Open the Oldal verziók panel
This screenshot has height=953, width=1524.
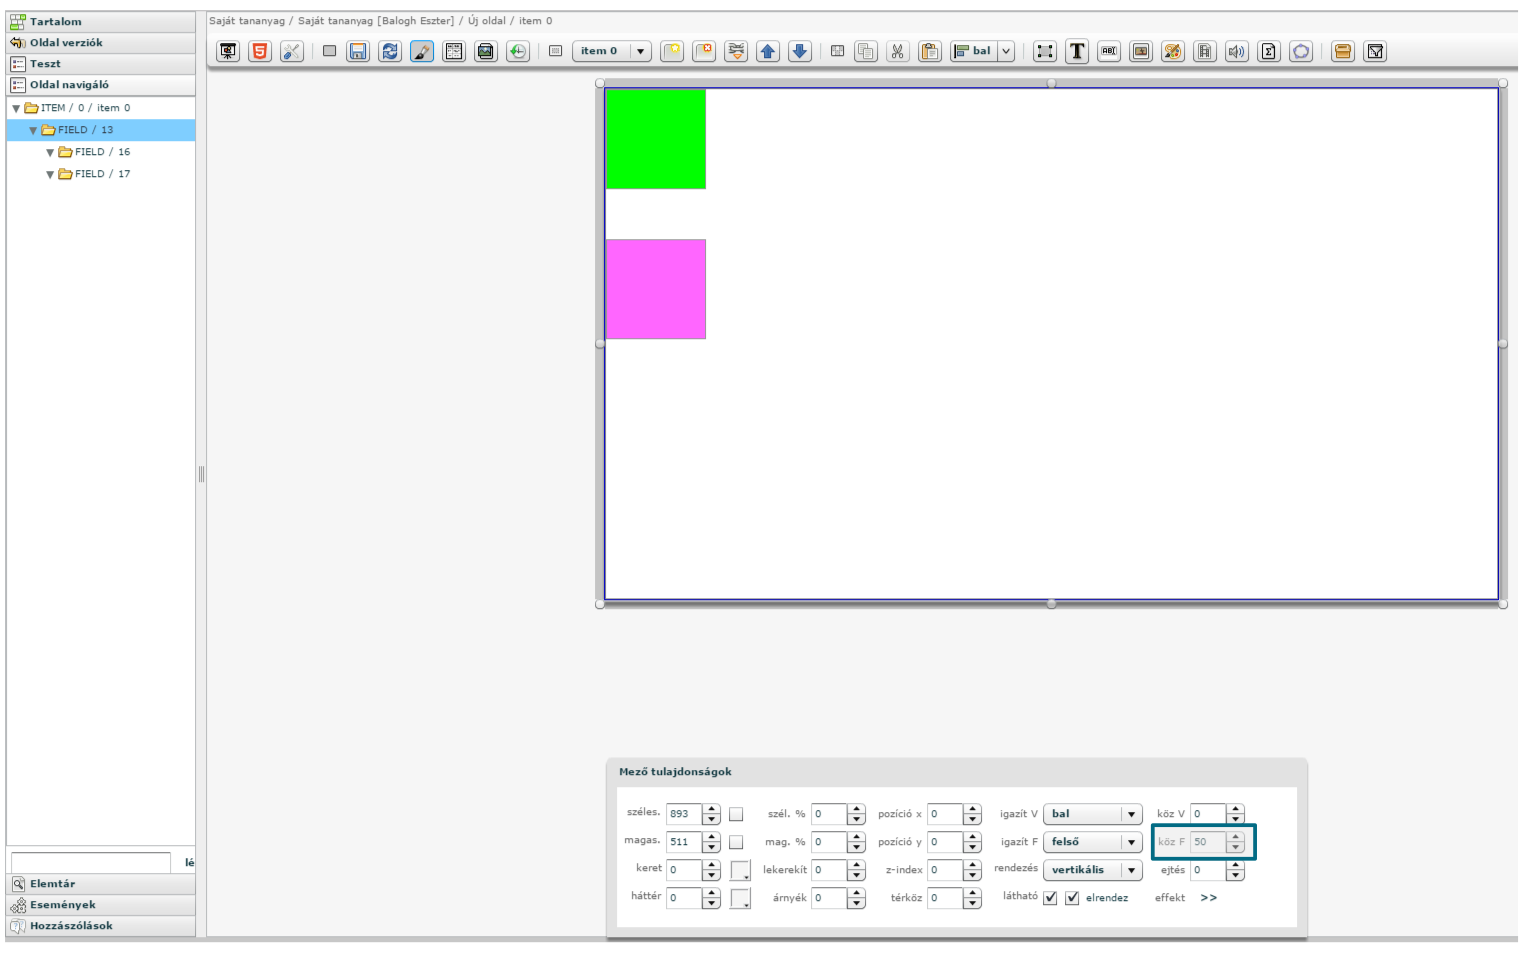(x=66, y=43)
